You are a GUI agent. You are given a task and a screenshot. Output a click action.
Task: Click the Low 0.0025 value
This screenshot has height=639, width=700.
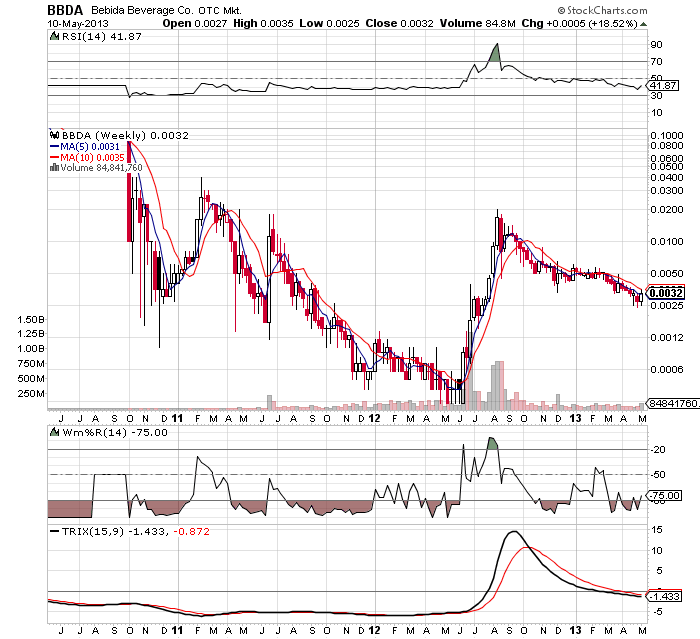(329, 24)
